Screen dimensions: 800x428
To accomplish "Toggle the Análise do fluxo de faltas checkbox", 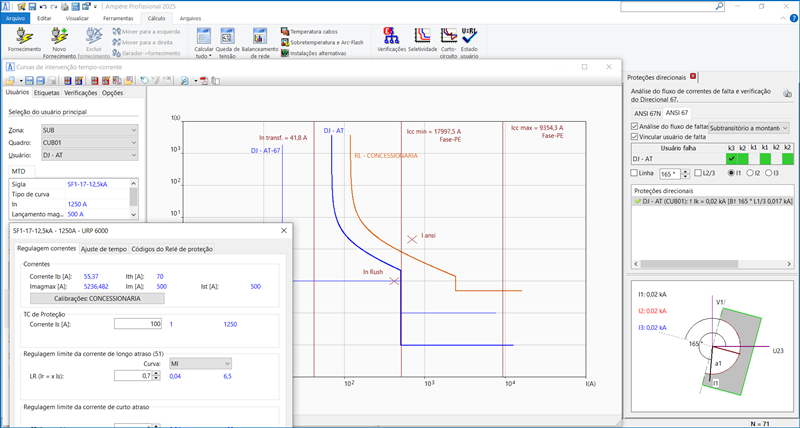I will click(634, 126).
